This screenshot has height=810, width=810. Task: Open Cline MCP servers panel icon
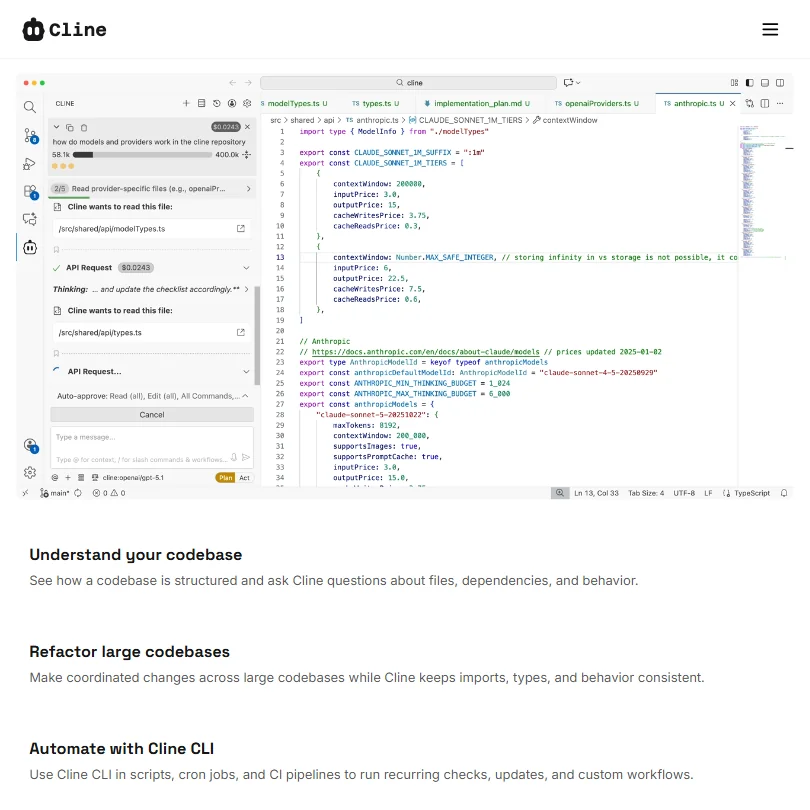201,103
